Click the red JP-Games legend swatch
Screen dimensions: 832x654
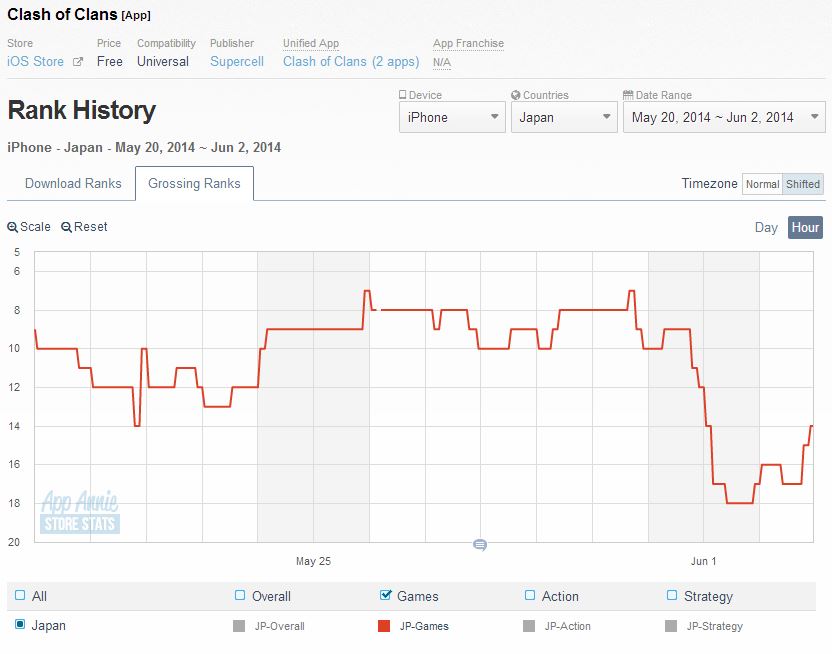pos(384,626)
